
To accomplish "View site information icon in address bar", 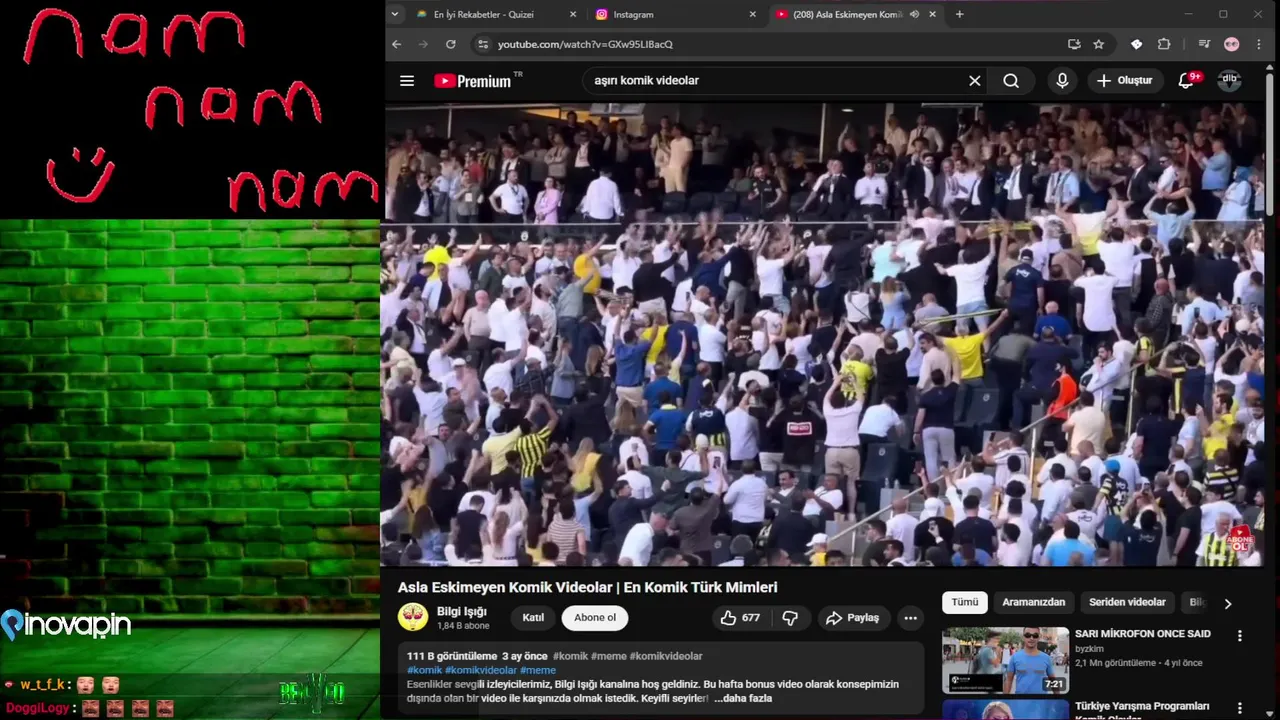I will (x=483, y=44).
